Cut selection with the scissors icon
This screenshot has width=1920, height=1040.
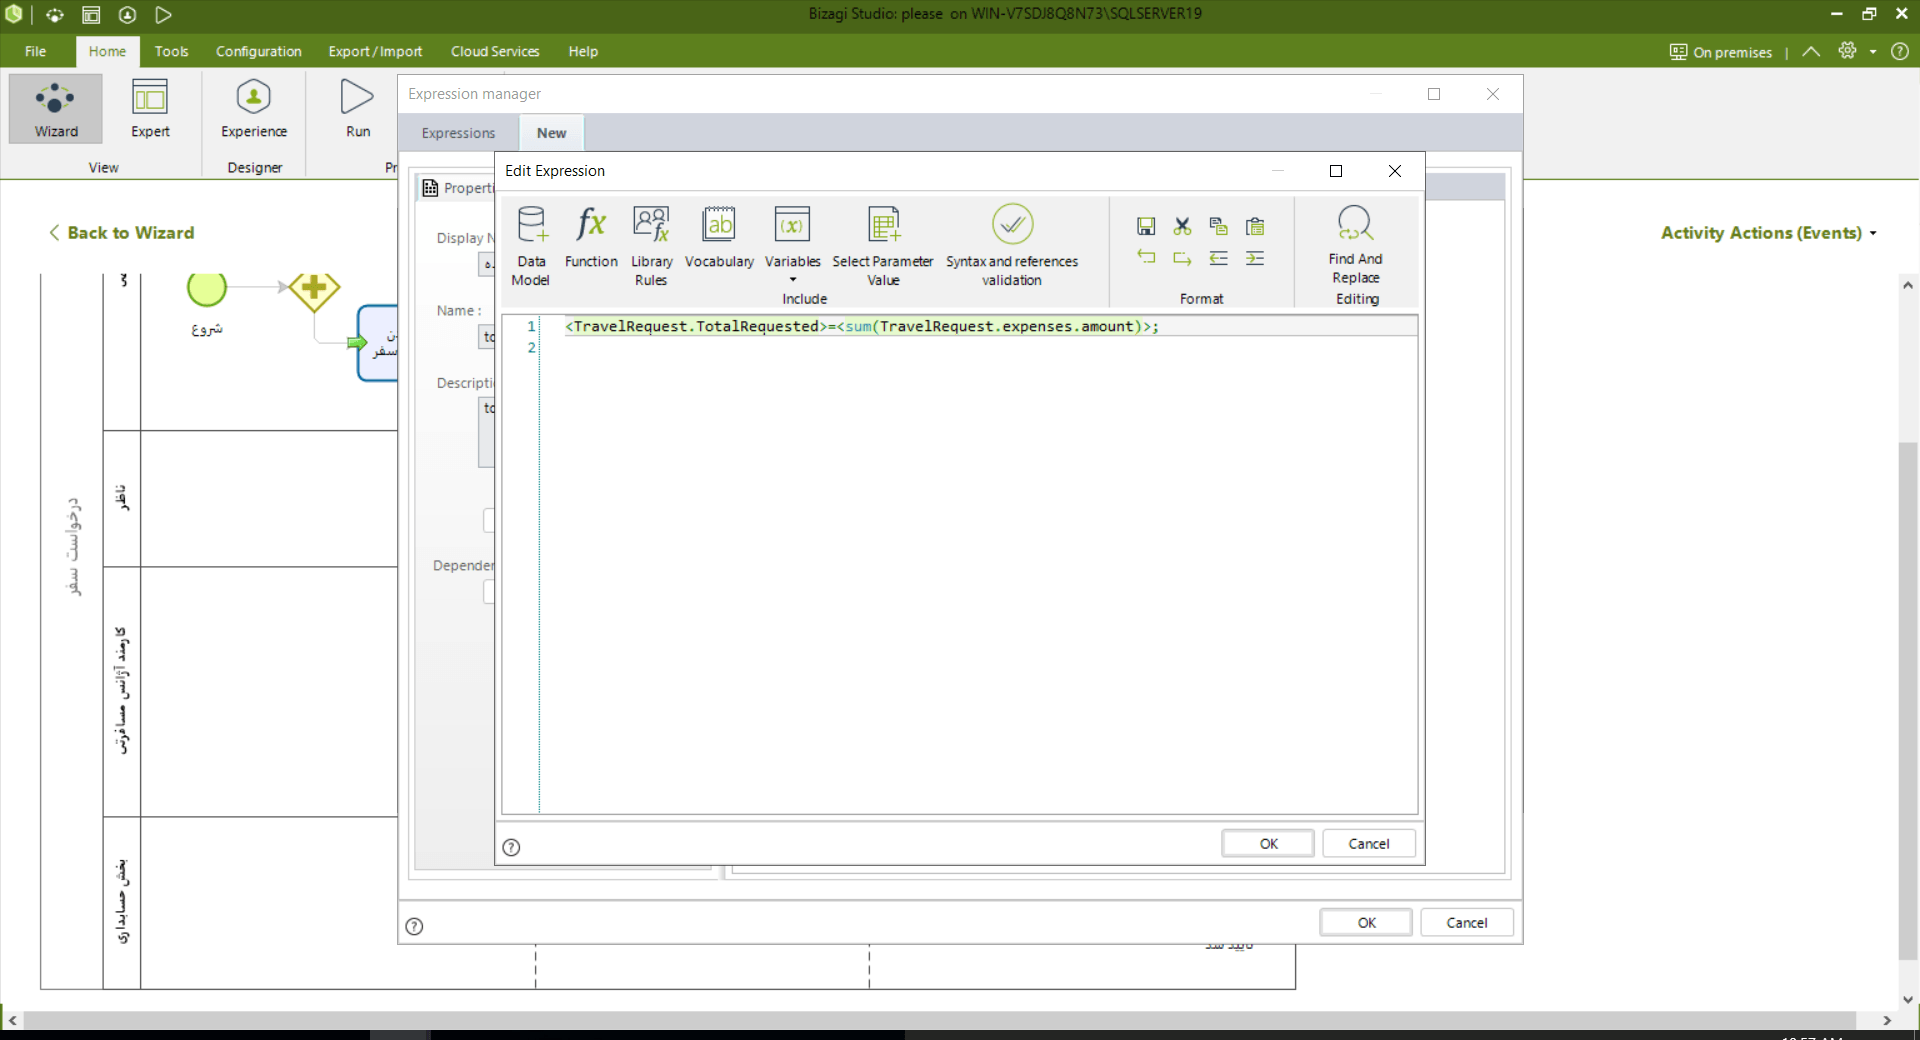point(1182,226)
